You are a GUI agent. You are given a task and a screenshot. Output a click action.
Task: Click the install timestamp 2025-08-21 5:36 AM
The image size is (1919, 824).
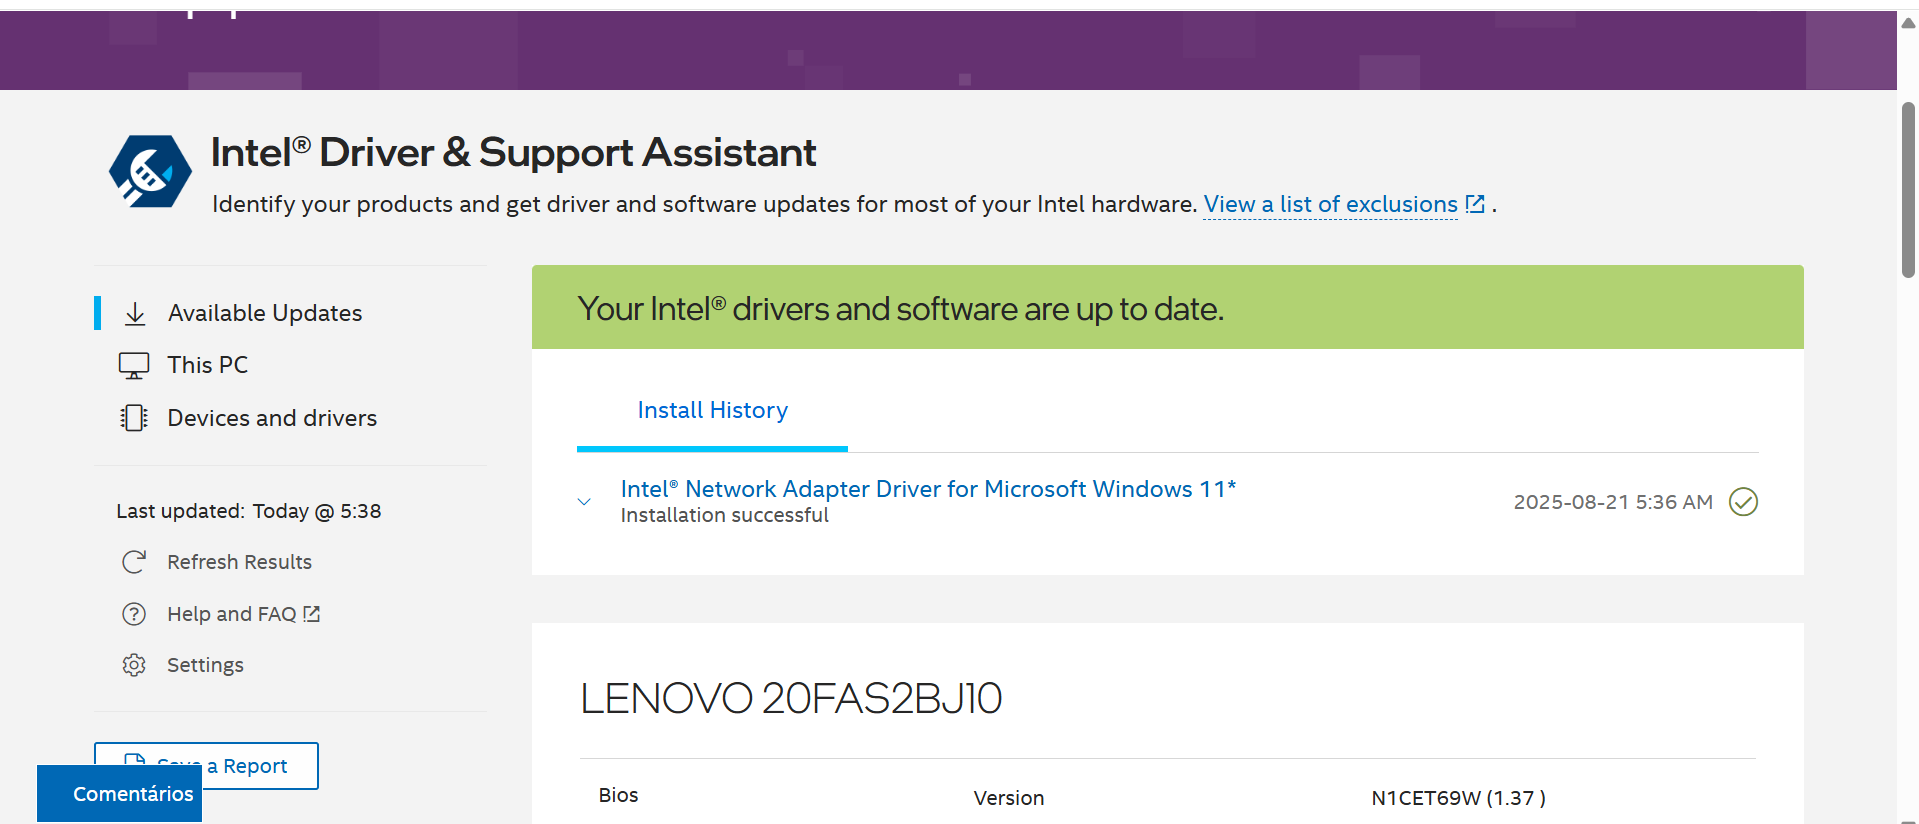point(1613,502)
